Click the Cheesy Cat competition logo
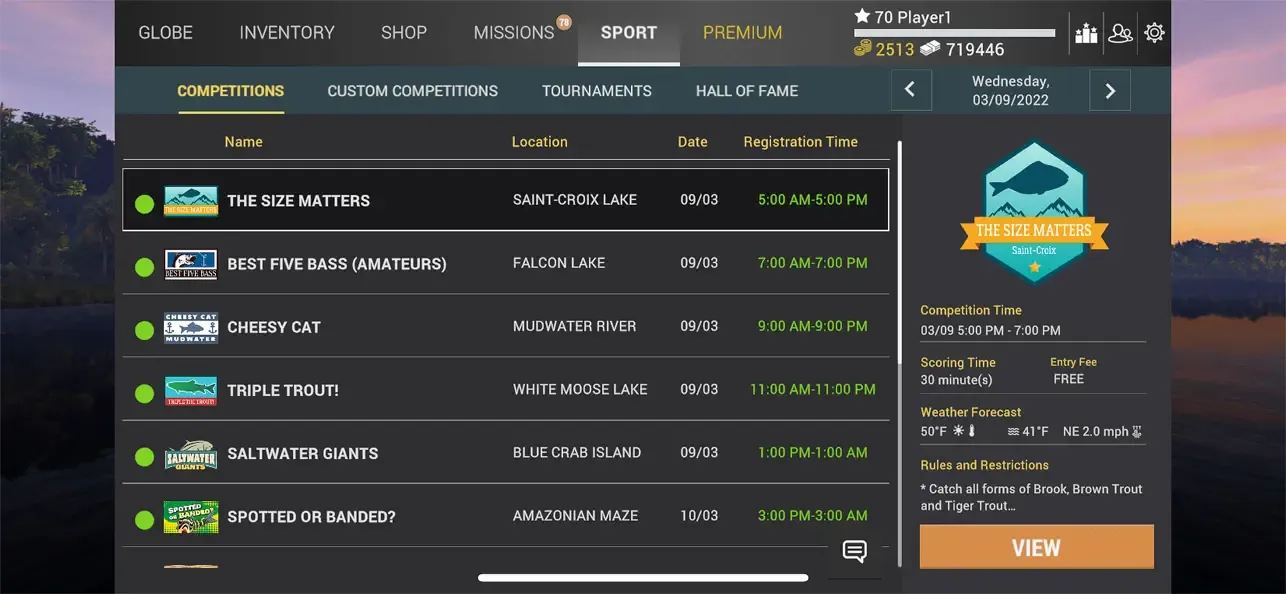This screenshot has width=1286, height=594. (x=190, y=327)
